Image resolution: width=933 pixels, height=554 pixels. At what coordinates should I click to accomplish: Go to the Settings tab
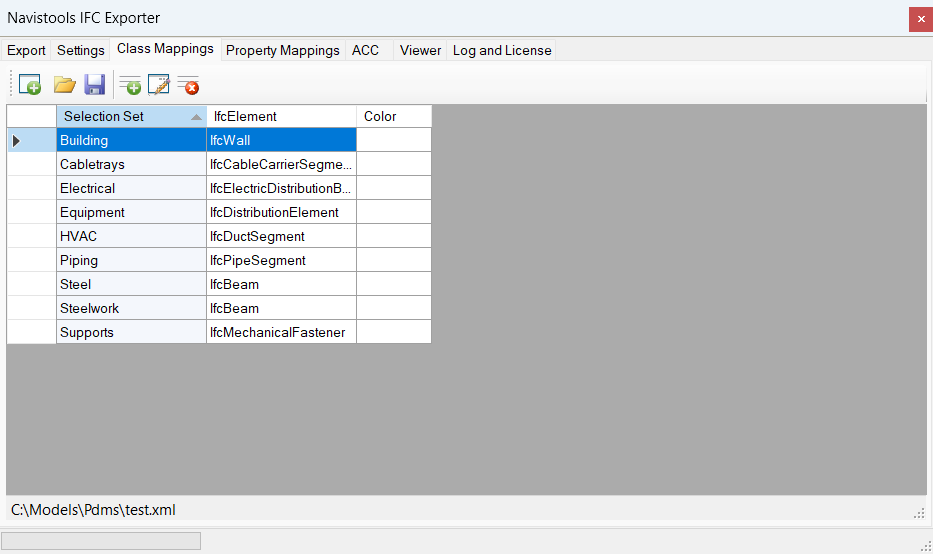(81, 50)
